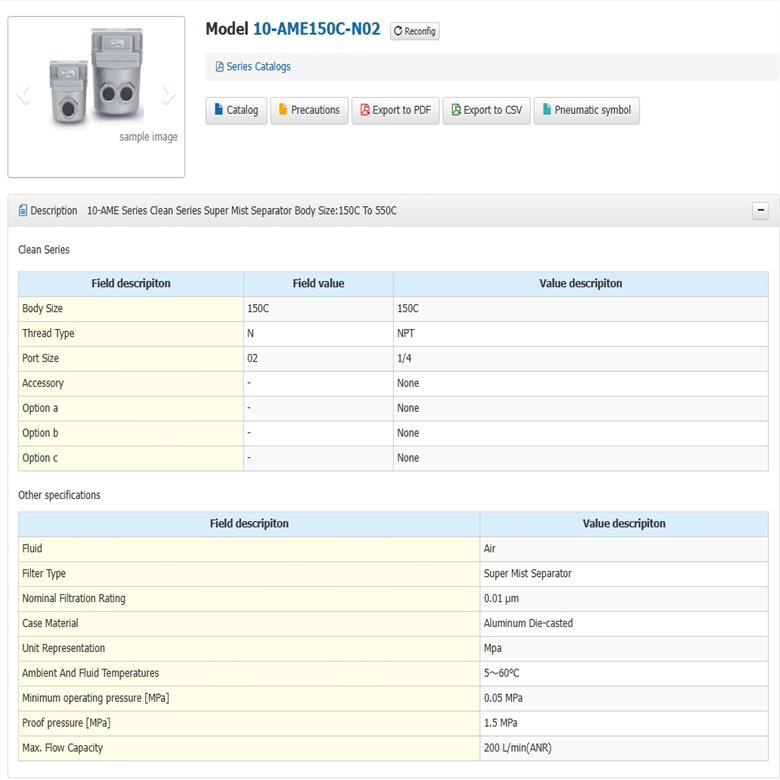
Task: Click Aluminum Die-casted value
Action: pos(528,623)
